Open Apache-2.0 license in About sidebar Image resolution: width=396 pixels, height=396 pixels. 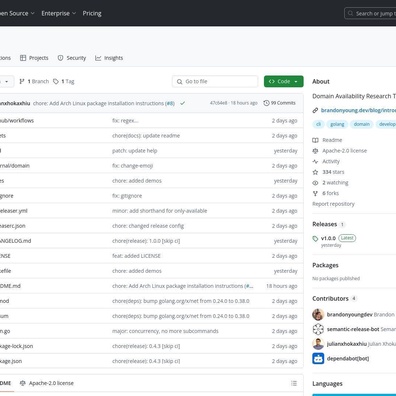pos(340,151)
